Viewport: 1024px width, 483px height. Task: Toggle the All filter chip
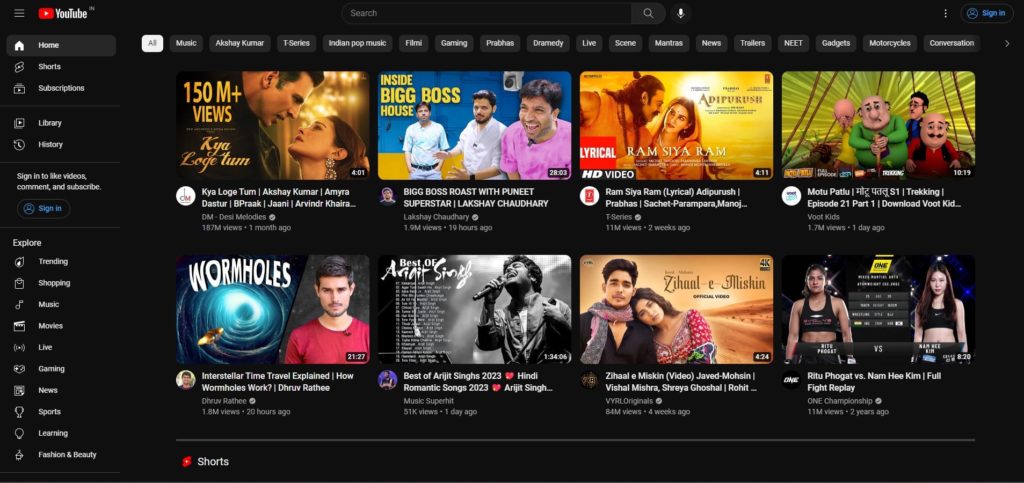tap(152, 43)
